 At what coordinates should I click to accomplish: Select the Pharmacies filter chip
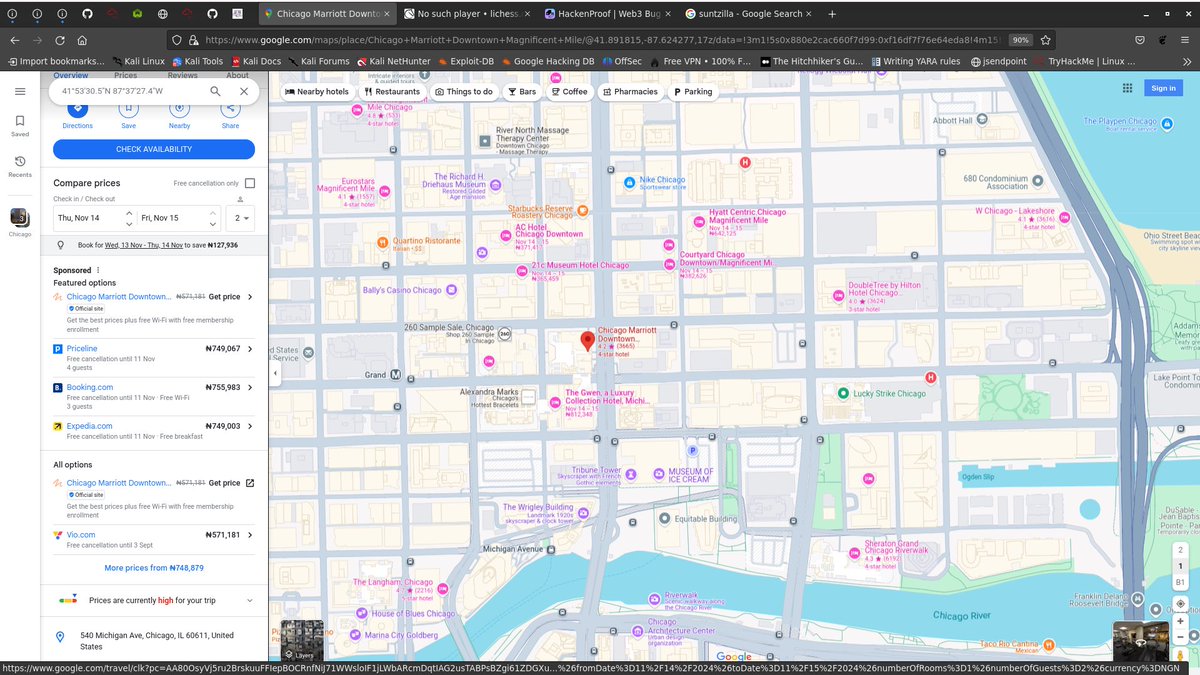tap(630, 91)
